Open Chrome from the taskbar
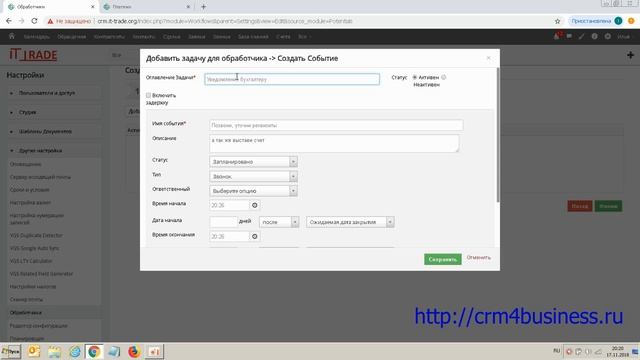Screen dimensions: 640x360 (x=94, y=351)
